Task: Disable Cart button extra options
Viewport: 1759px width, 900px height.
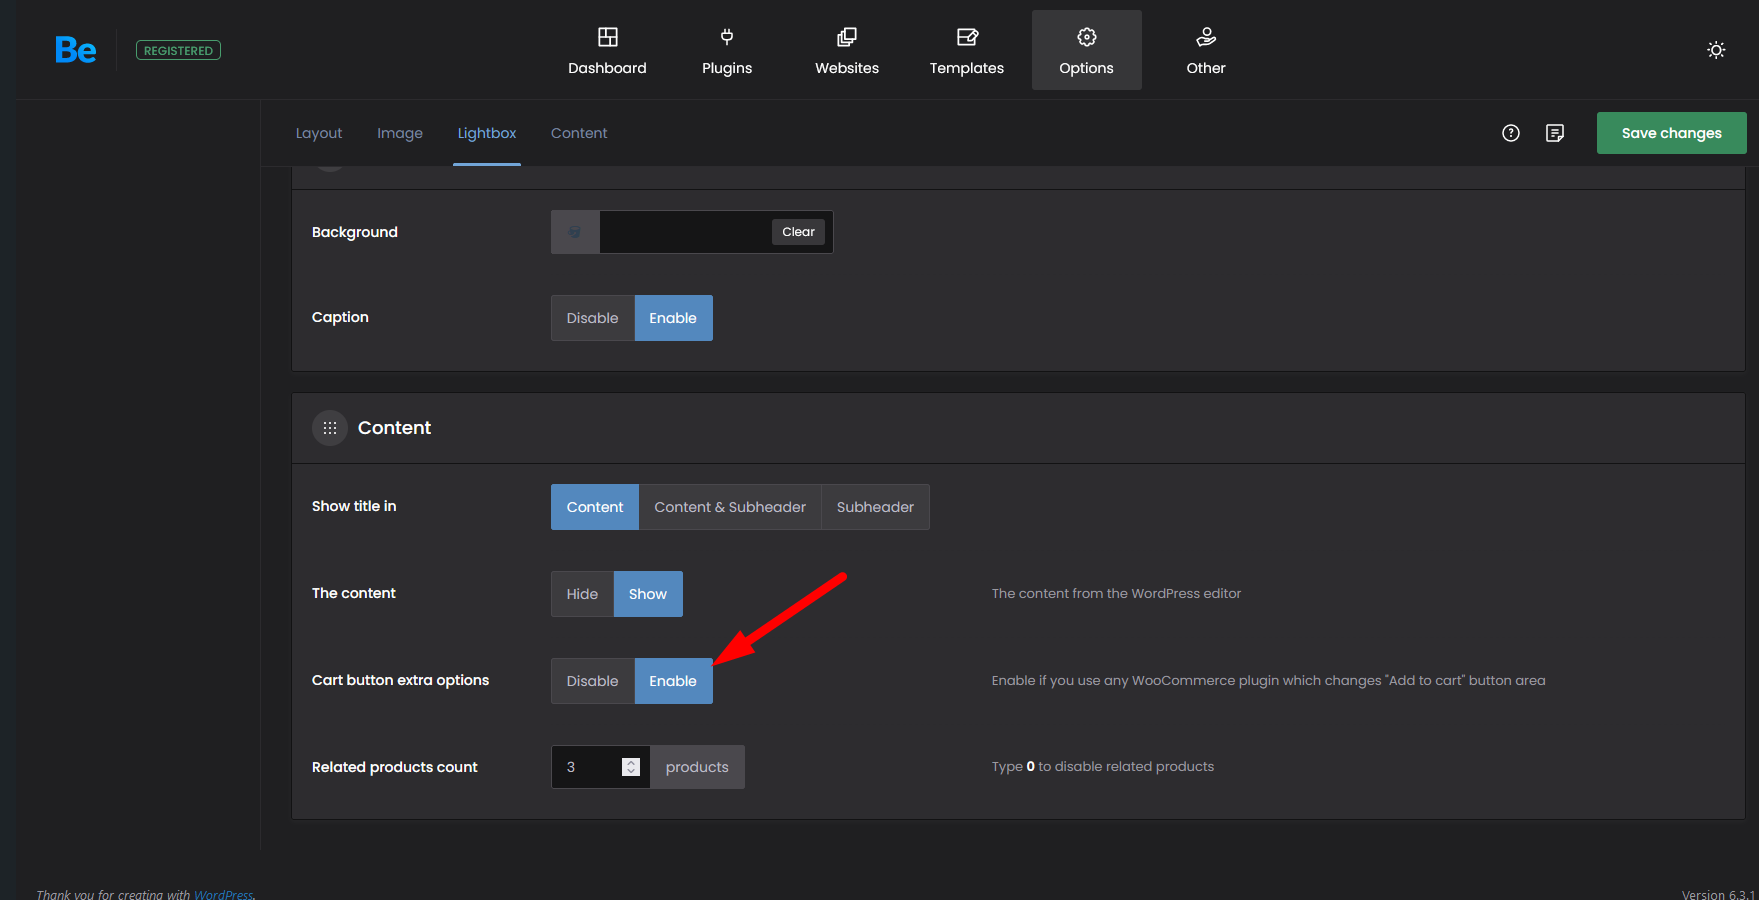Action: [593, 681]
